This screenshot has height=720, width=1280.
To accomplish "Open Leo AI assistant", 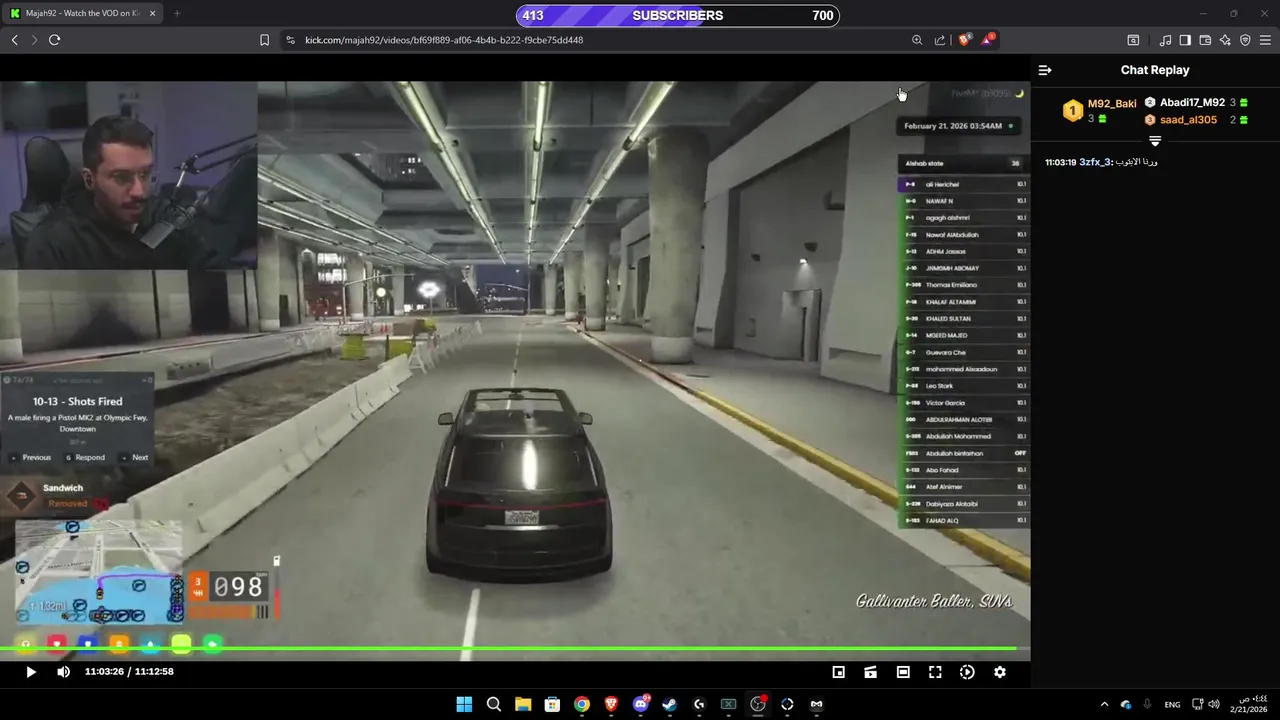I will (x=1225, y=40).
